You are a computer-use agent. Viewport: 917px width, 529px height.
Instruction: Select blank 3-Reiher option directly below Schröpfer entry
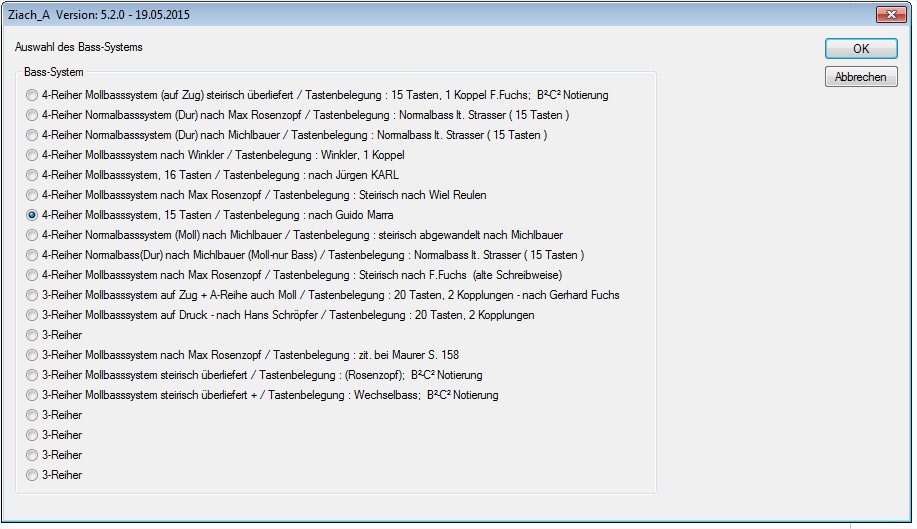(33, 335)
